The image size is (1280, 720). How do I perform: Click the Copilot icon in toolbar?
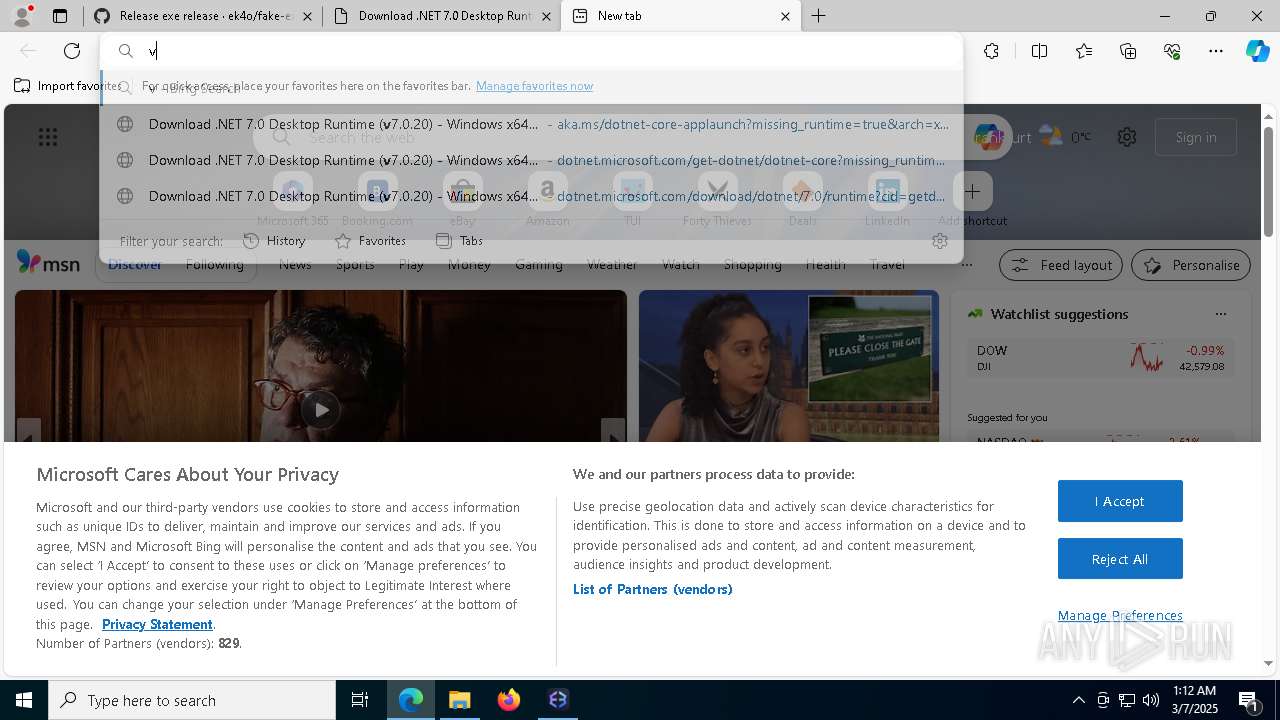coord(1257,51)
